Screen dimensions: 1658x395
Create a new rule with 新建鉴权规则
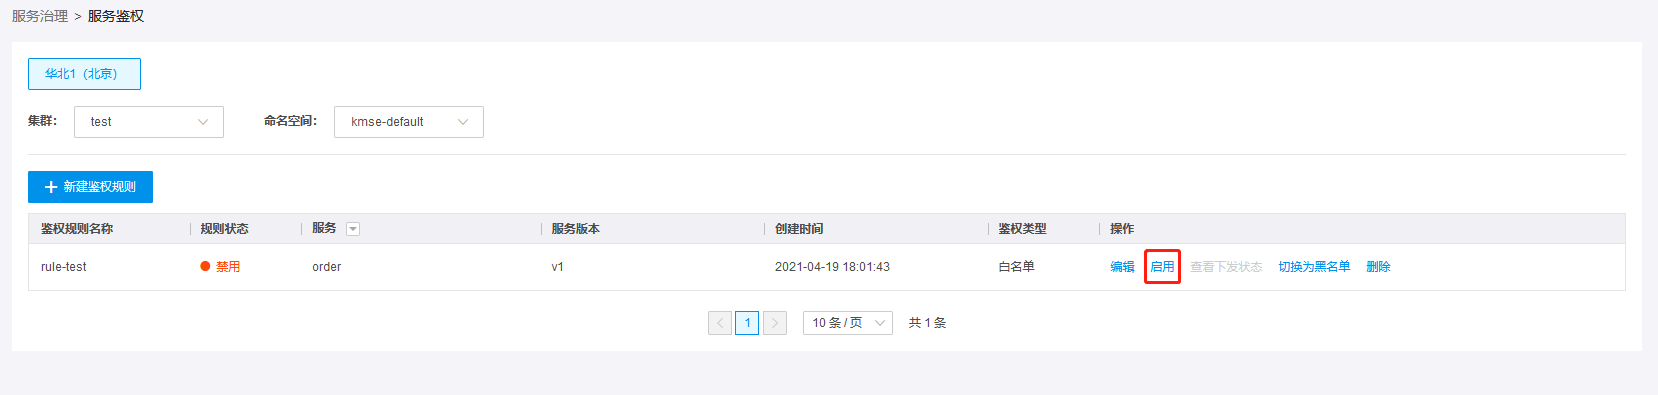tap(90, 187)
